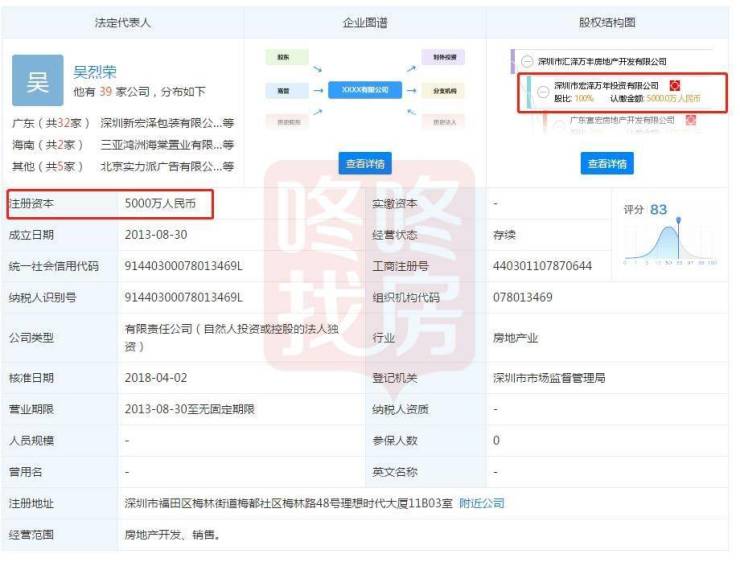Click the XXXX有限公司 center node
The width and height of the screenshot is (740, 562).
click(365, 90)
